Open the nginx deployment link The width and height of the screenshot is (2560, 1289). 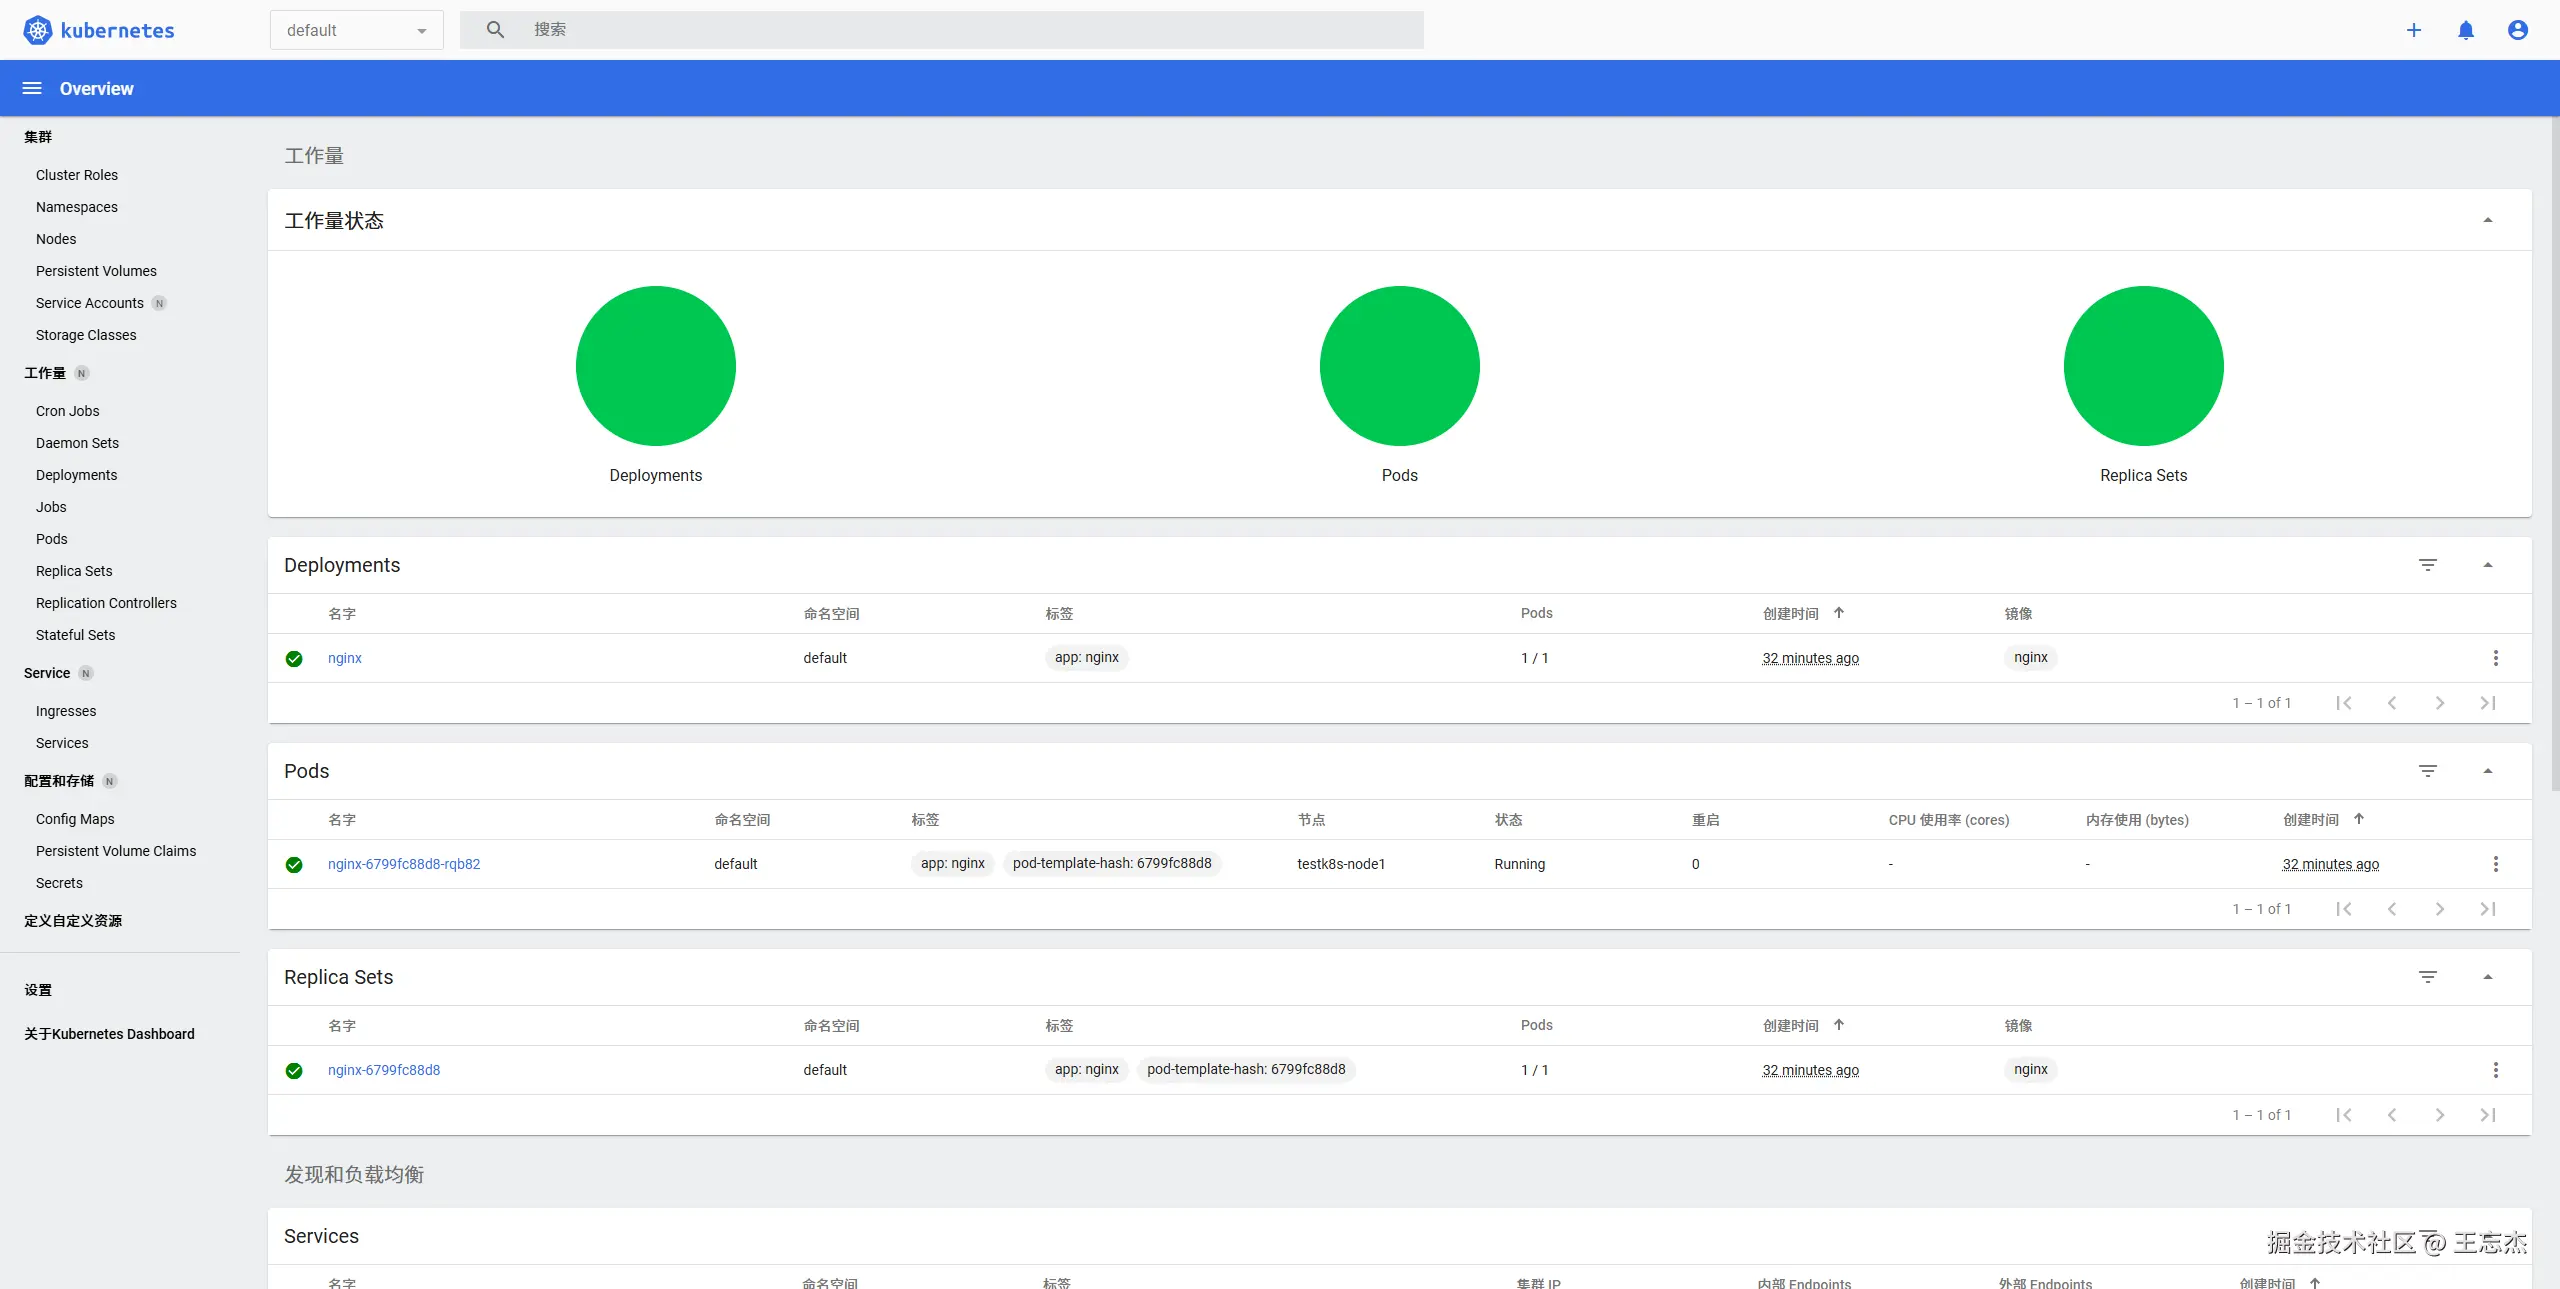(x=344, y=658)
